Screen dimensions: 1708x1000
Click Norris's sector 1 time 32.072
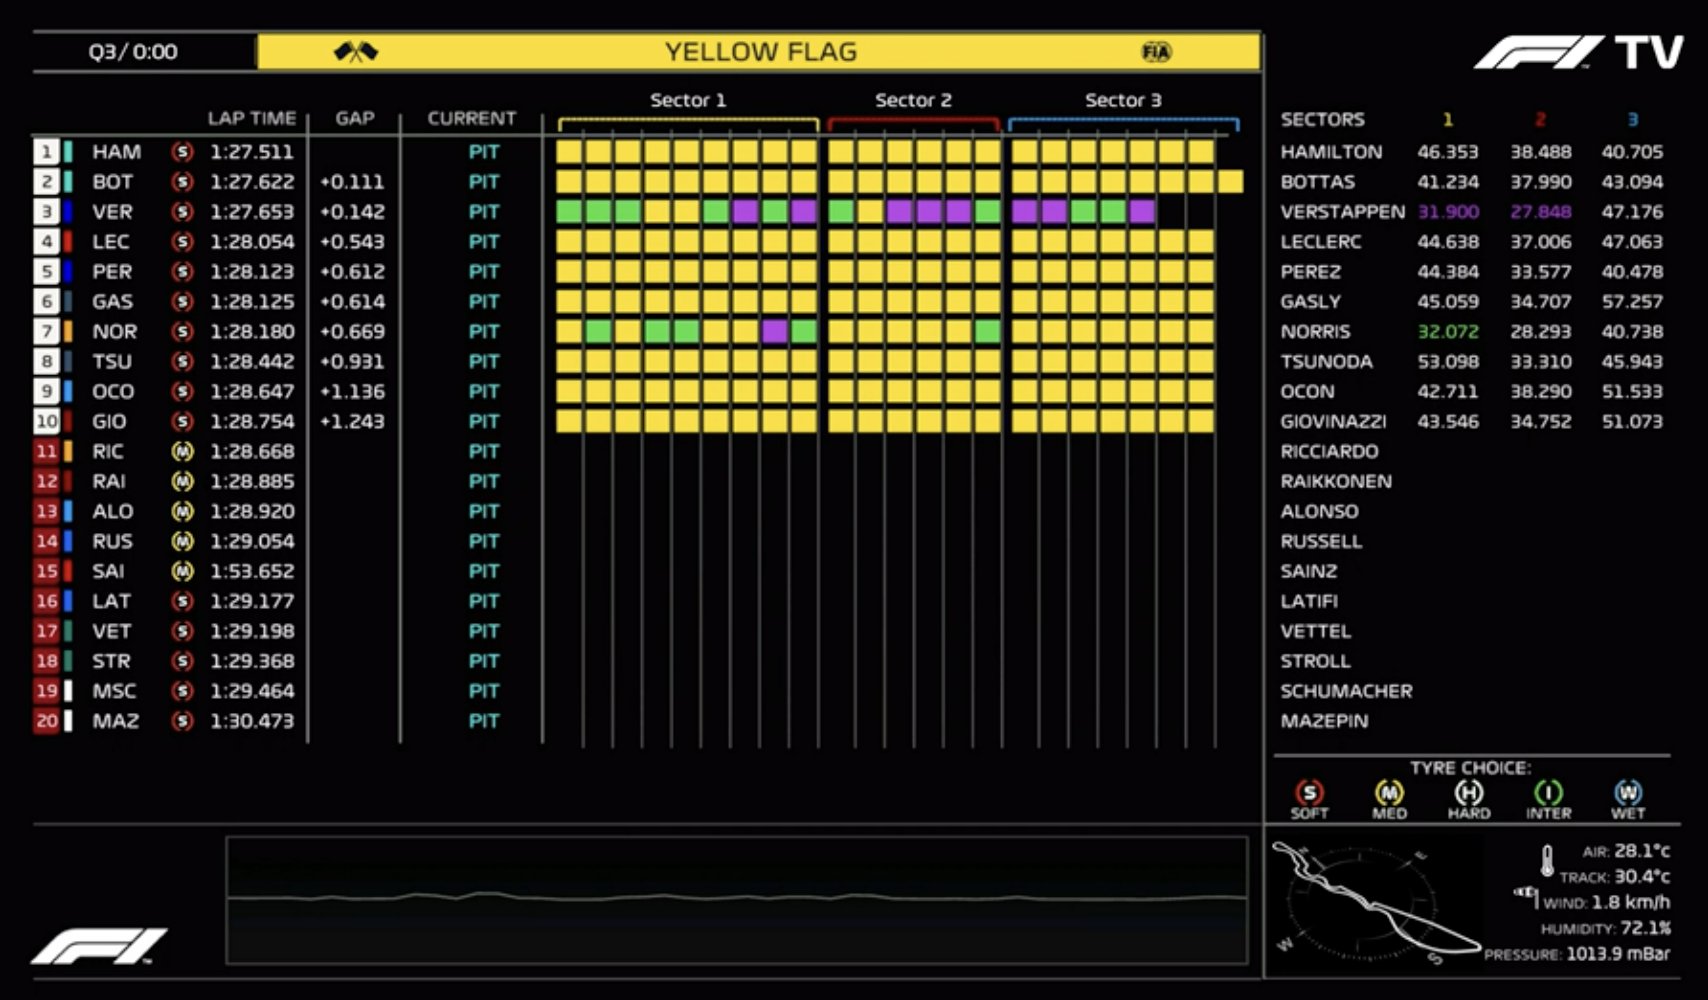tap(1448, 332)
